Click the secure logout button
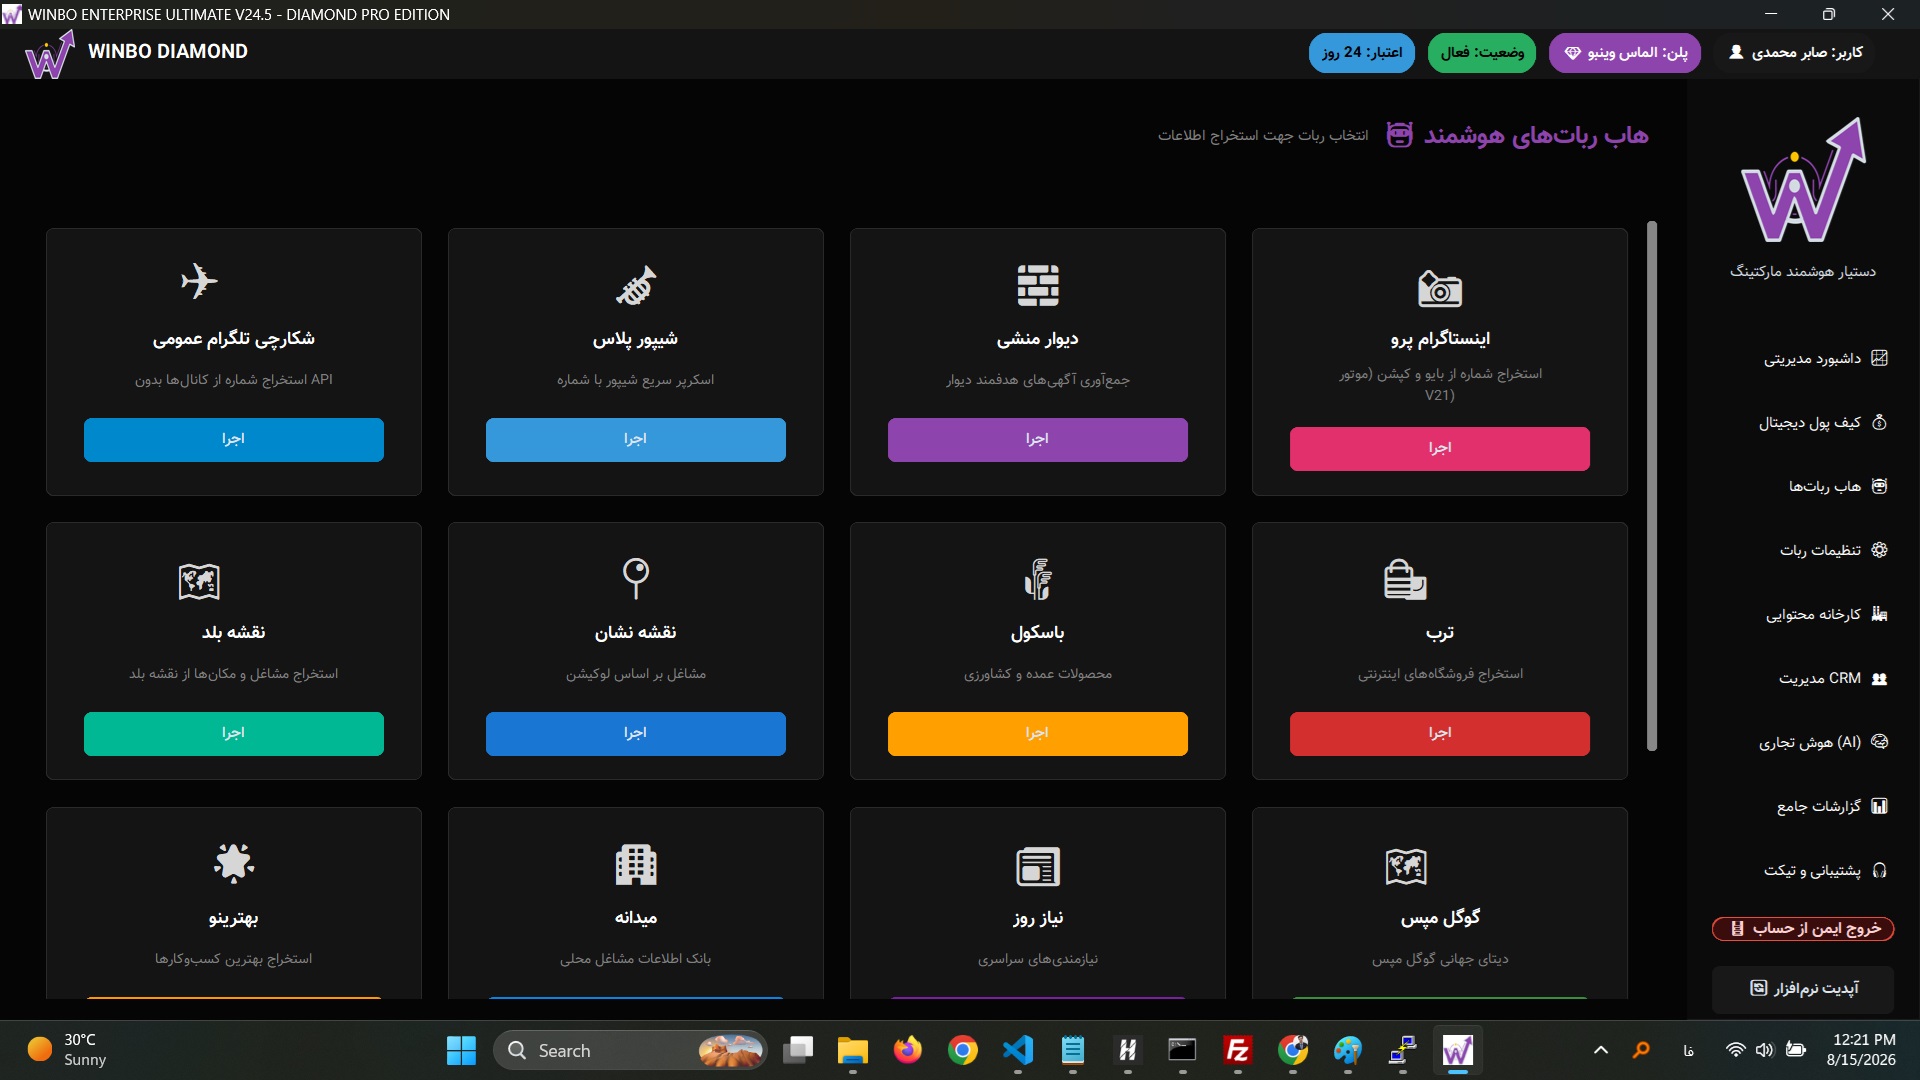The image size is (1920, 1080). pyautogui.click(x=1803, y=929)
